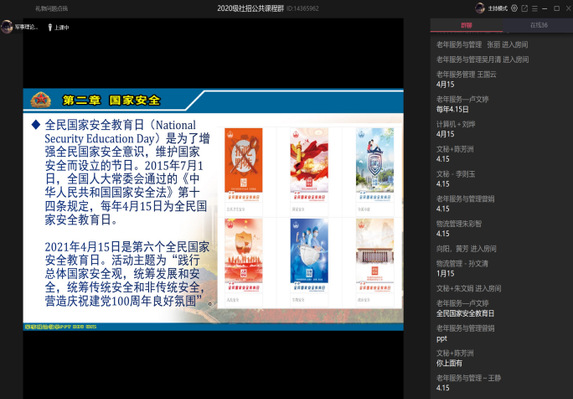Click 主持模式 host mode label
This screenshot has width=573, height=399.
(497, 8)
